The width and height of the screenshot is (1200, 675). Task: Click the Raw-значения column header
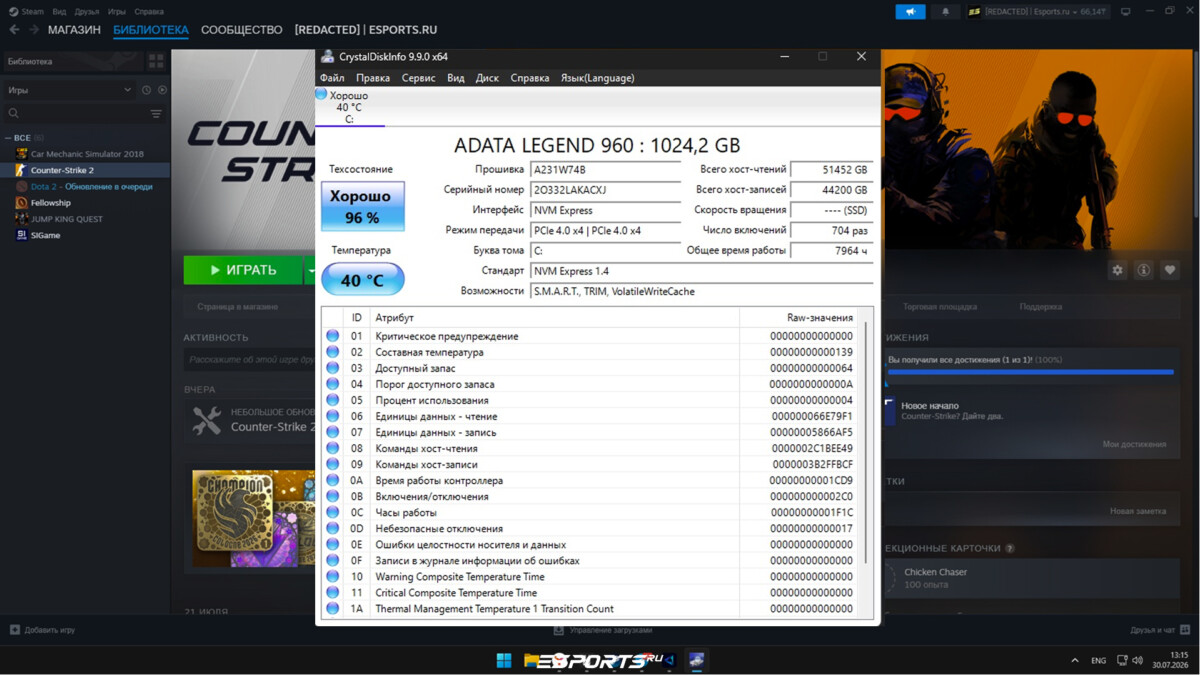(x=800, y=317)
